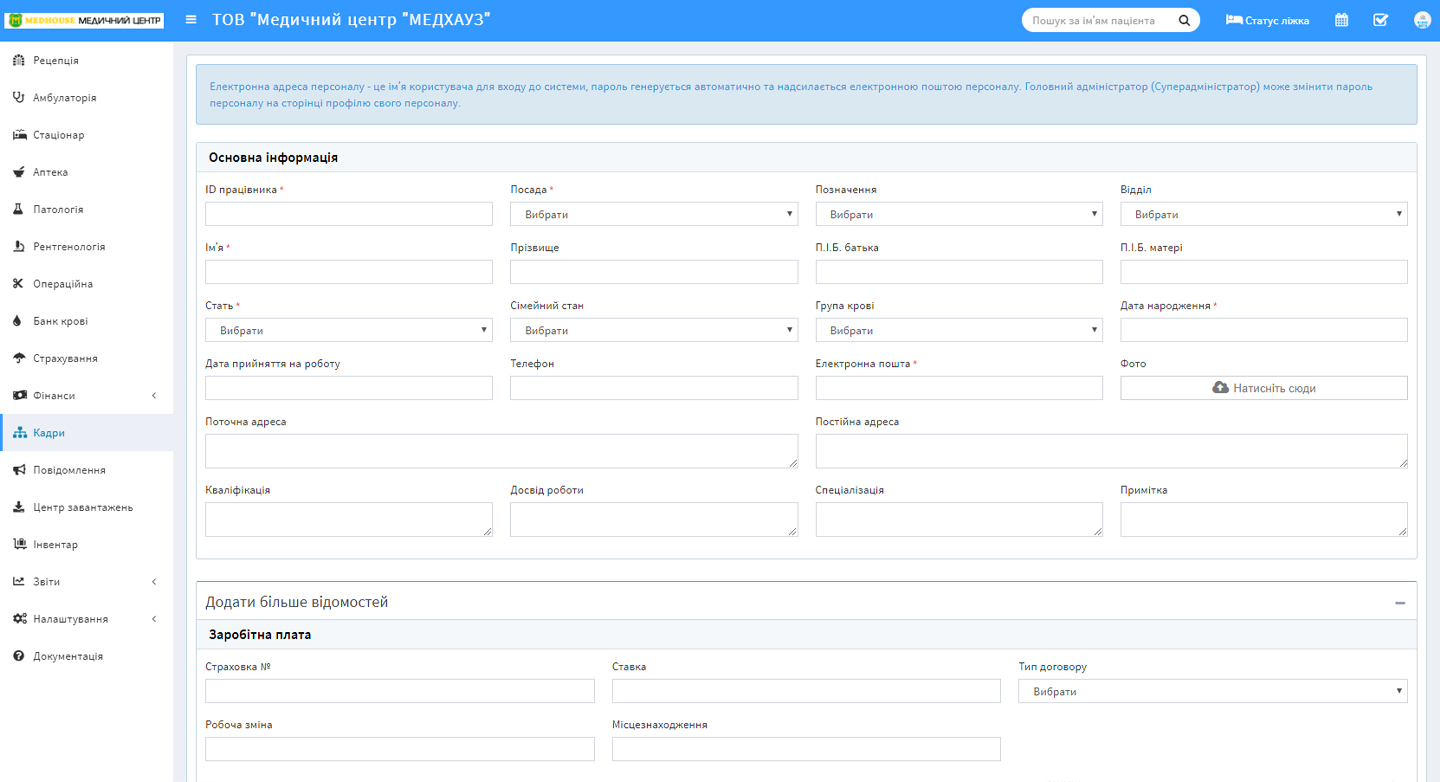Open the Сімейний стан dropdown
This screenshot has height=782, width=1440.
tap(654, 330)
